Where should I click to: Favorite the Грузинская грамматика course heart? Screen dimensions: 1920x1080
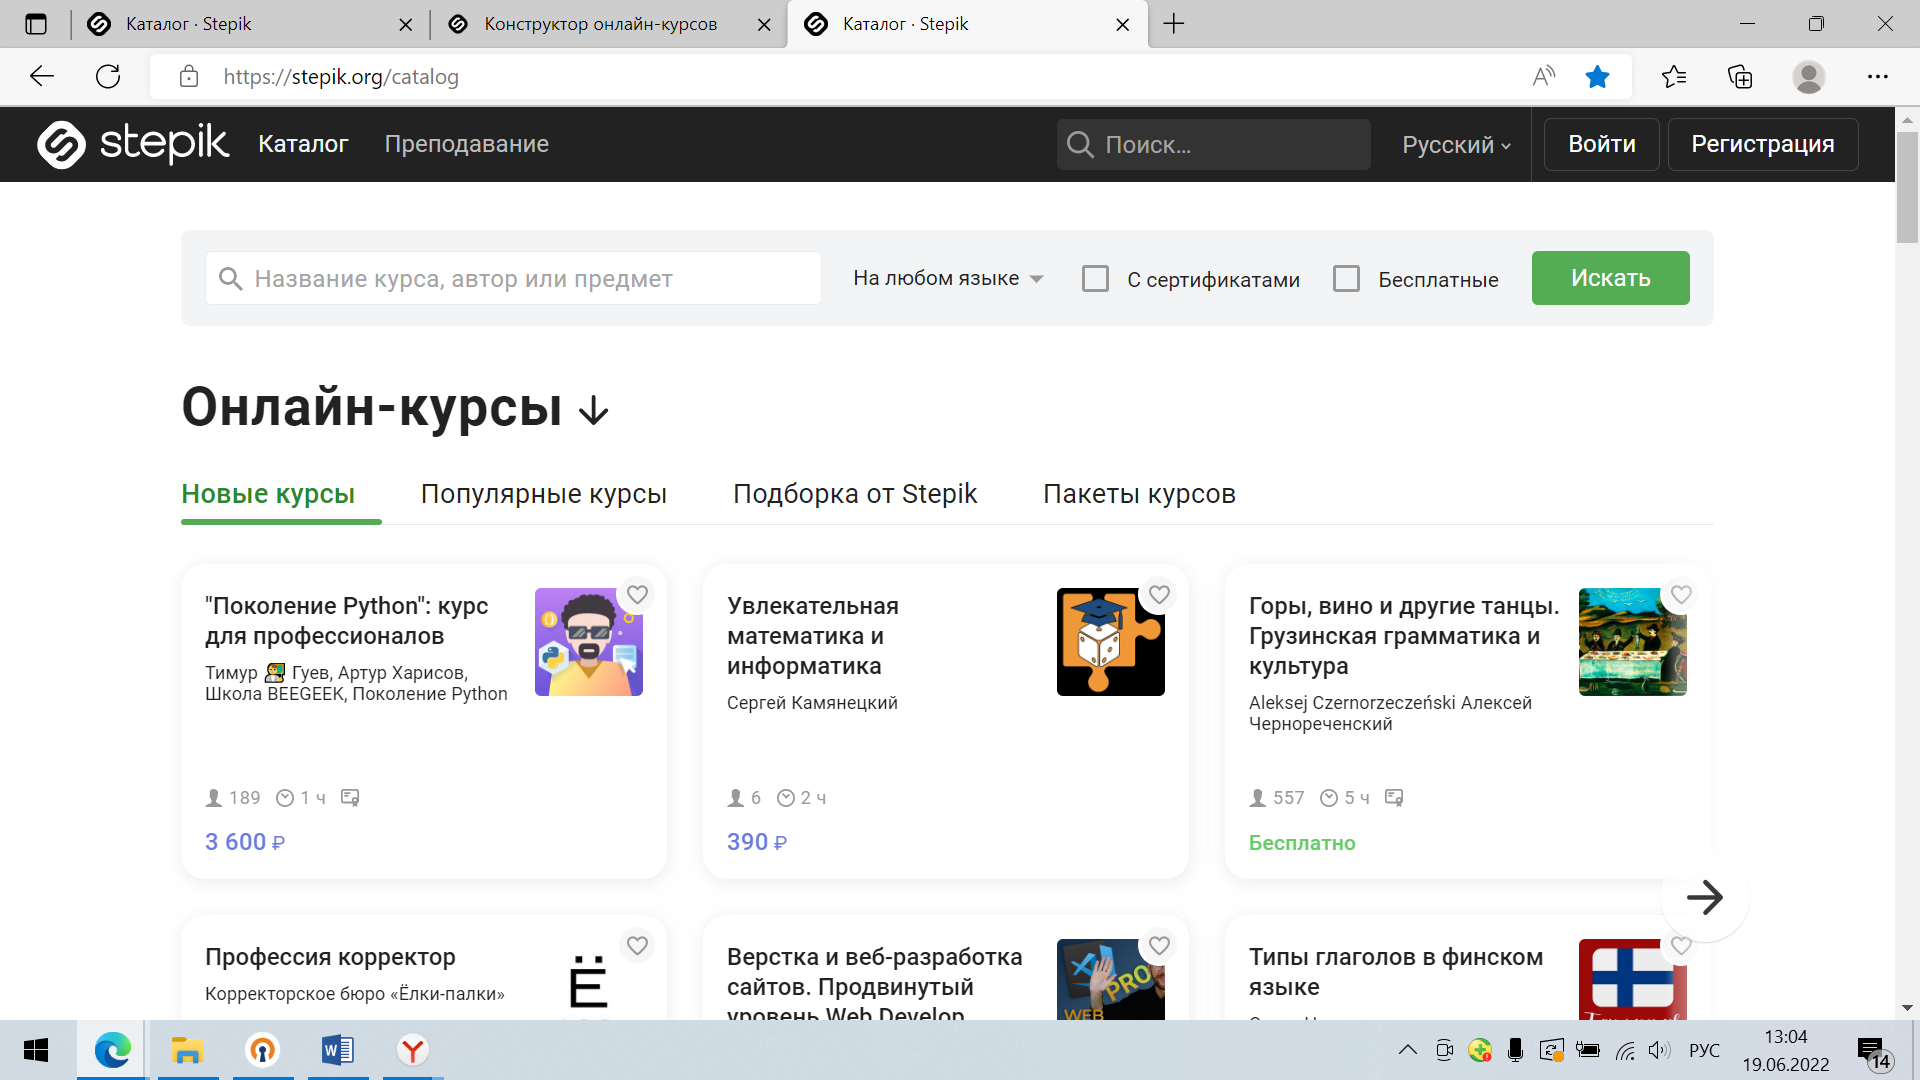pyautogui.click(x=1681, y=595)
